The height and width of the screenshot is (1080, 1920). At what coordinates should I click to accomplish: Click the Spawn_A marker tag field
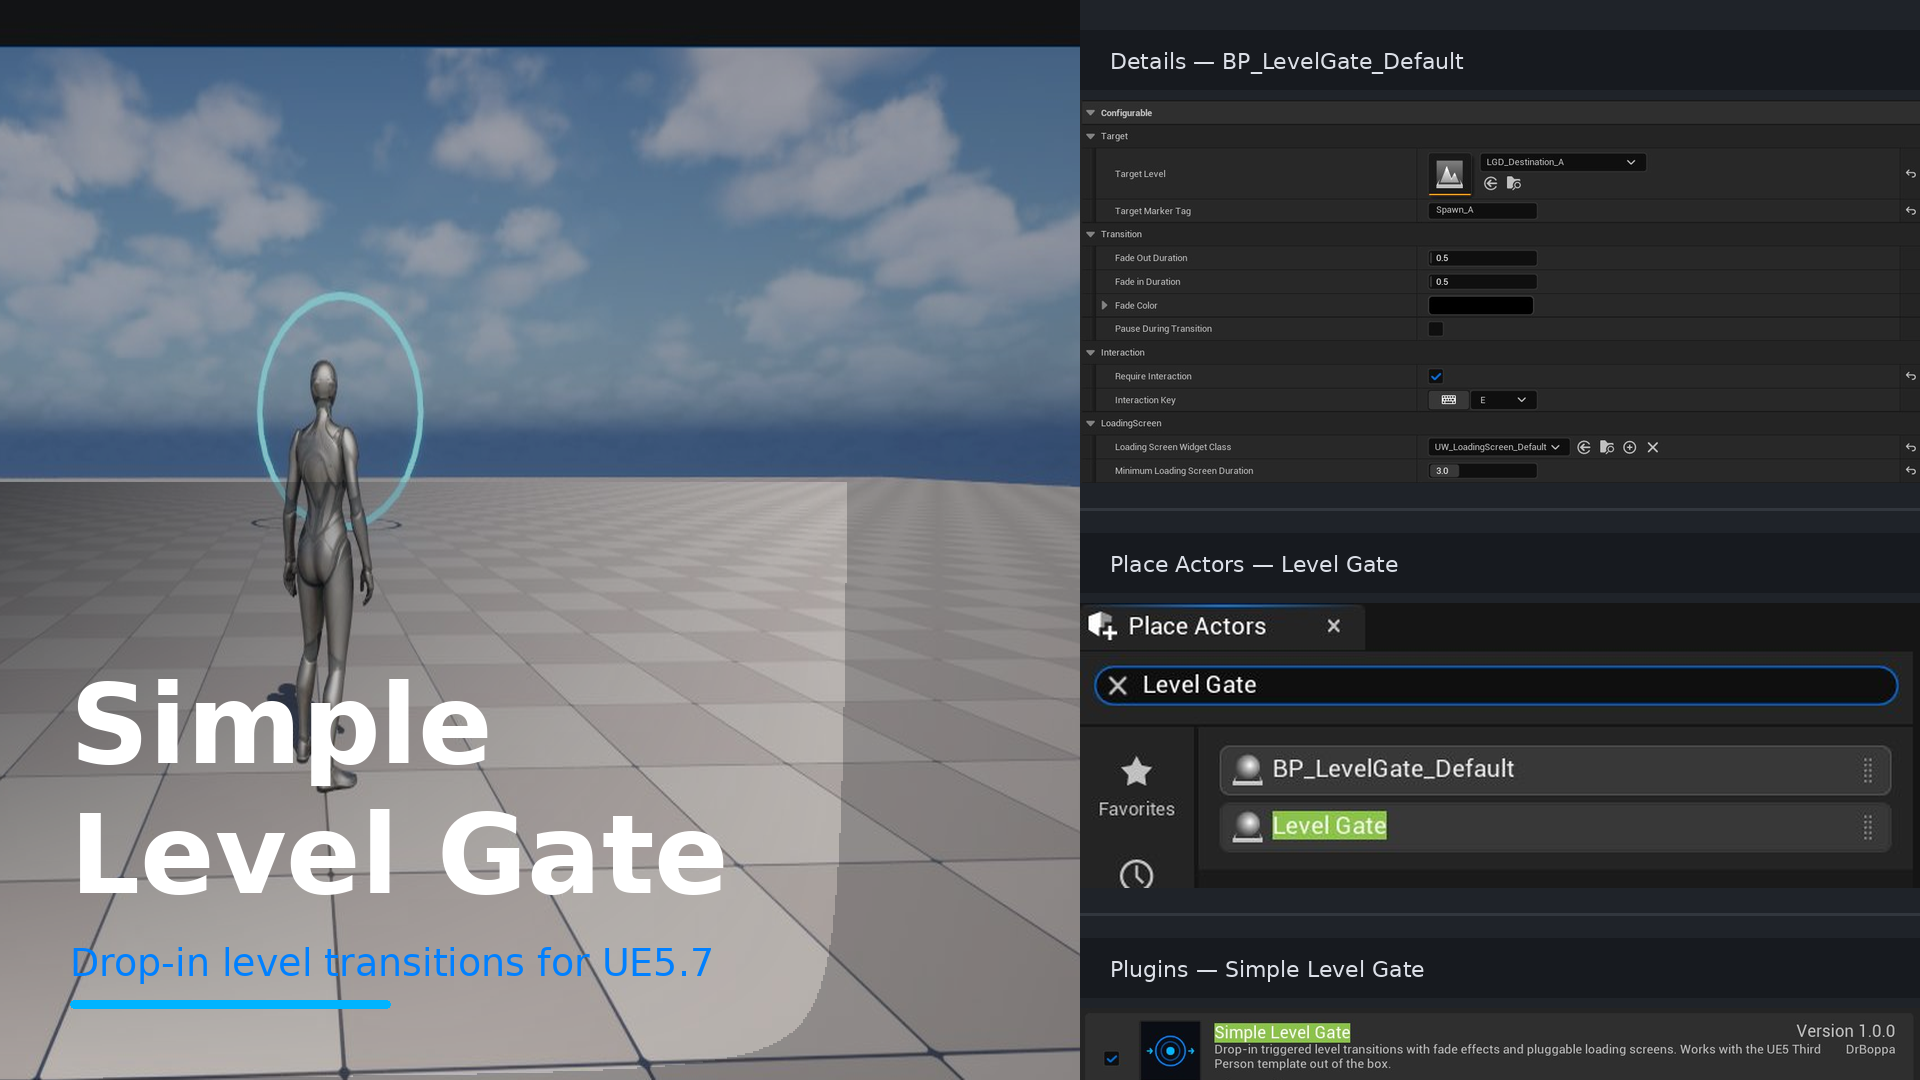tap(1482, 210)
